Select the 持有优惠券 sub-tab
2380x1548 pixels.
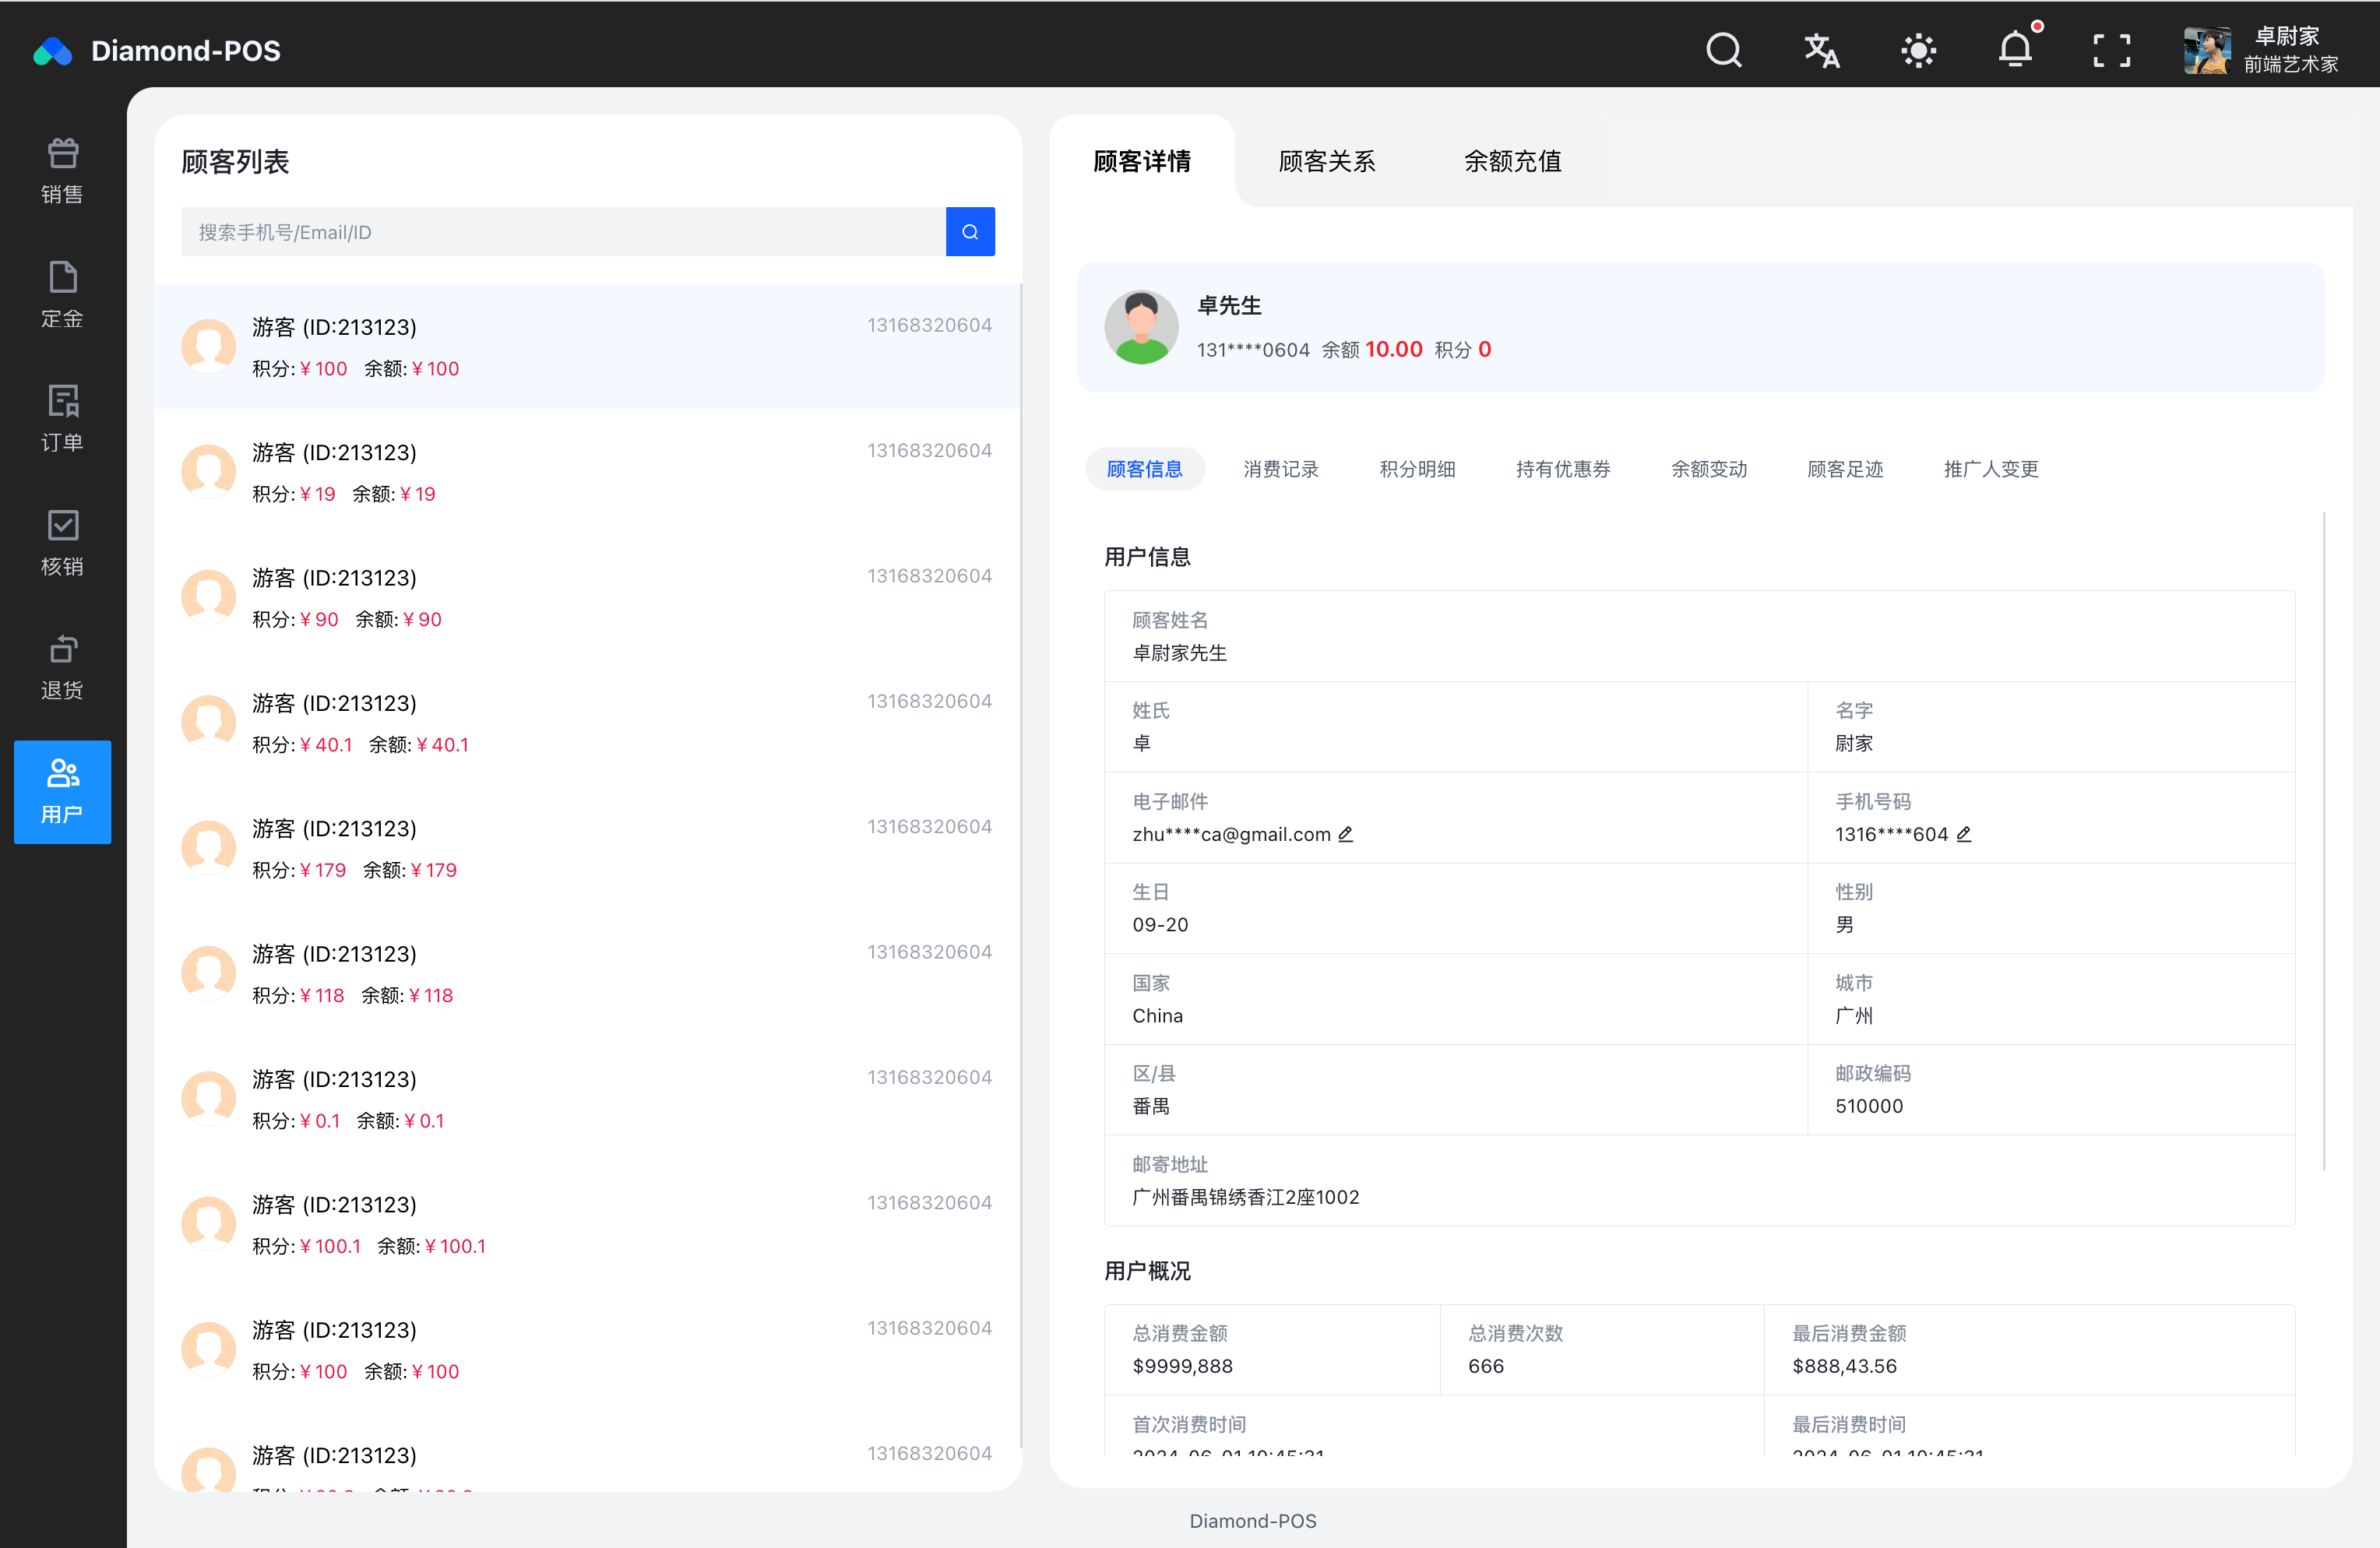(x=1563, y=469)
